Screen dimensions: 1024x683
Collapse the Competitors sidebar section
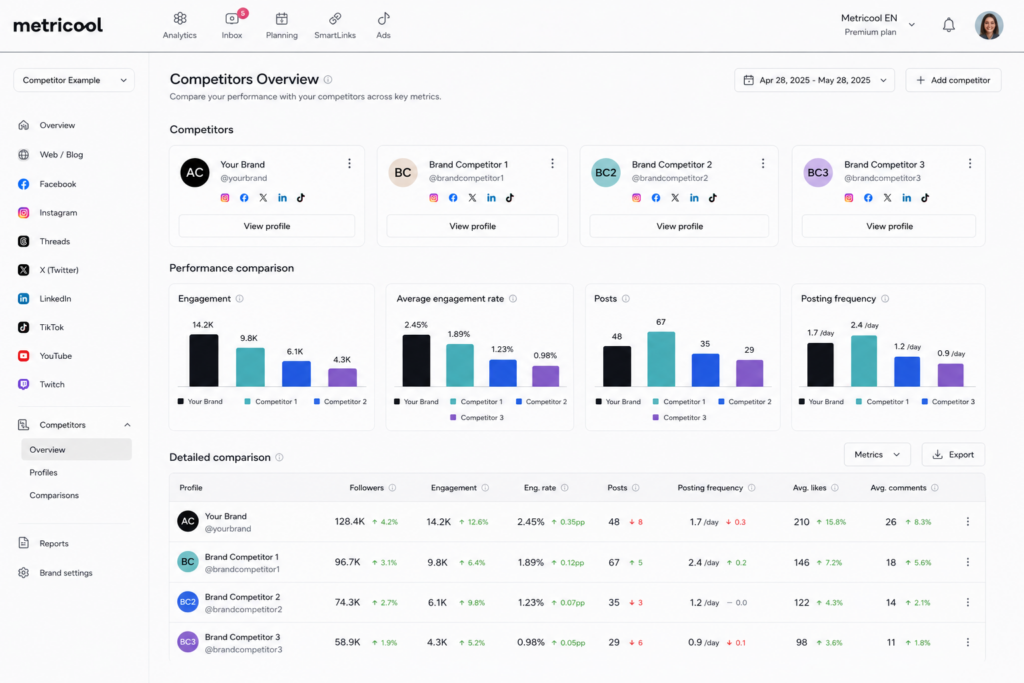pyautogui.click(x=127, y=425)
